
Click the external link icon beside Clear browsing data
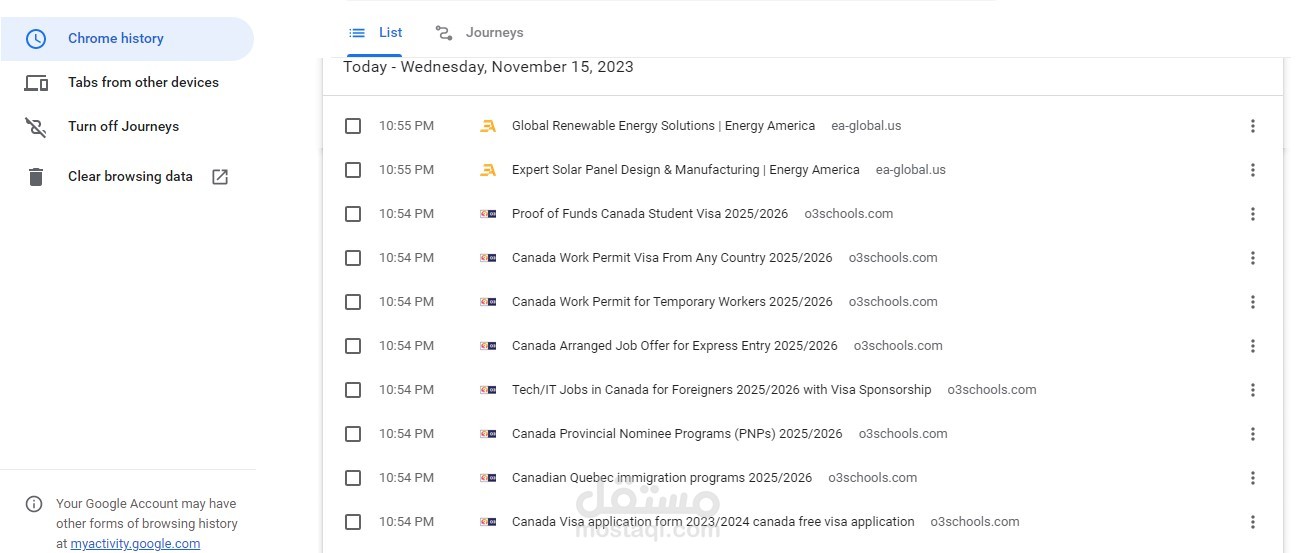[220, 177]
